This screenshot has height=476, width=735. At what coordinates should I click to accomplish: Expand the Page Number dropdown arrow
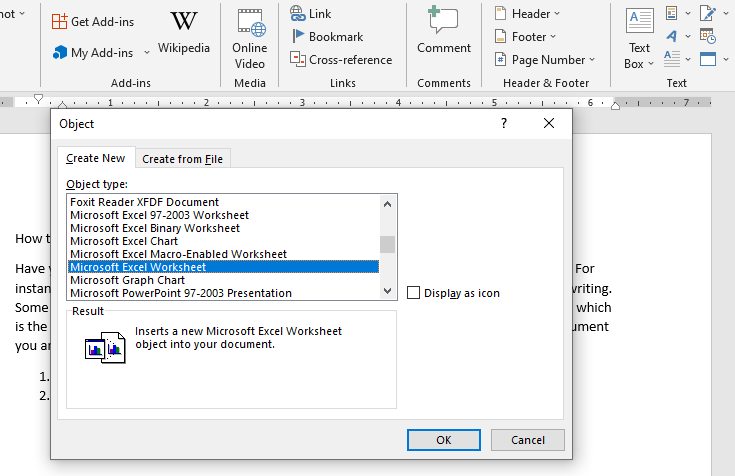pyautogui.click(x=592, y=60)
